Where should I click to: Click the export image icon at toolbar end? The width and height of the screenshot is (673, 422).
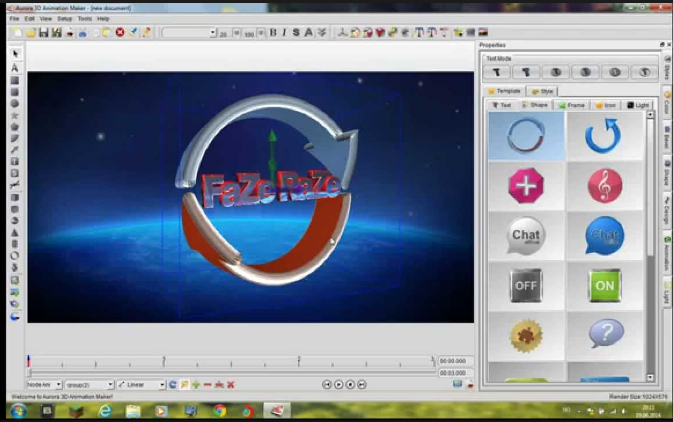483,32
